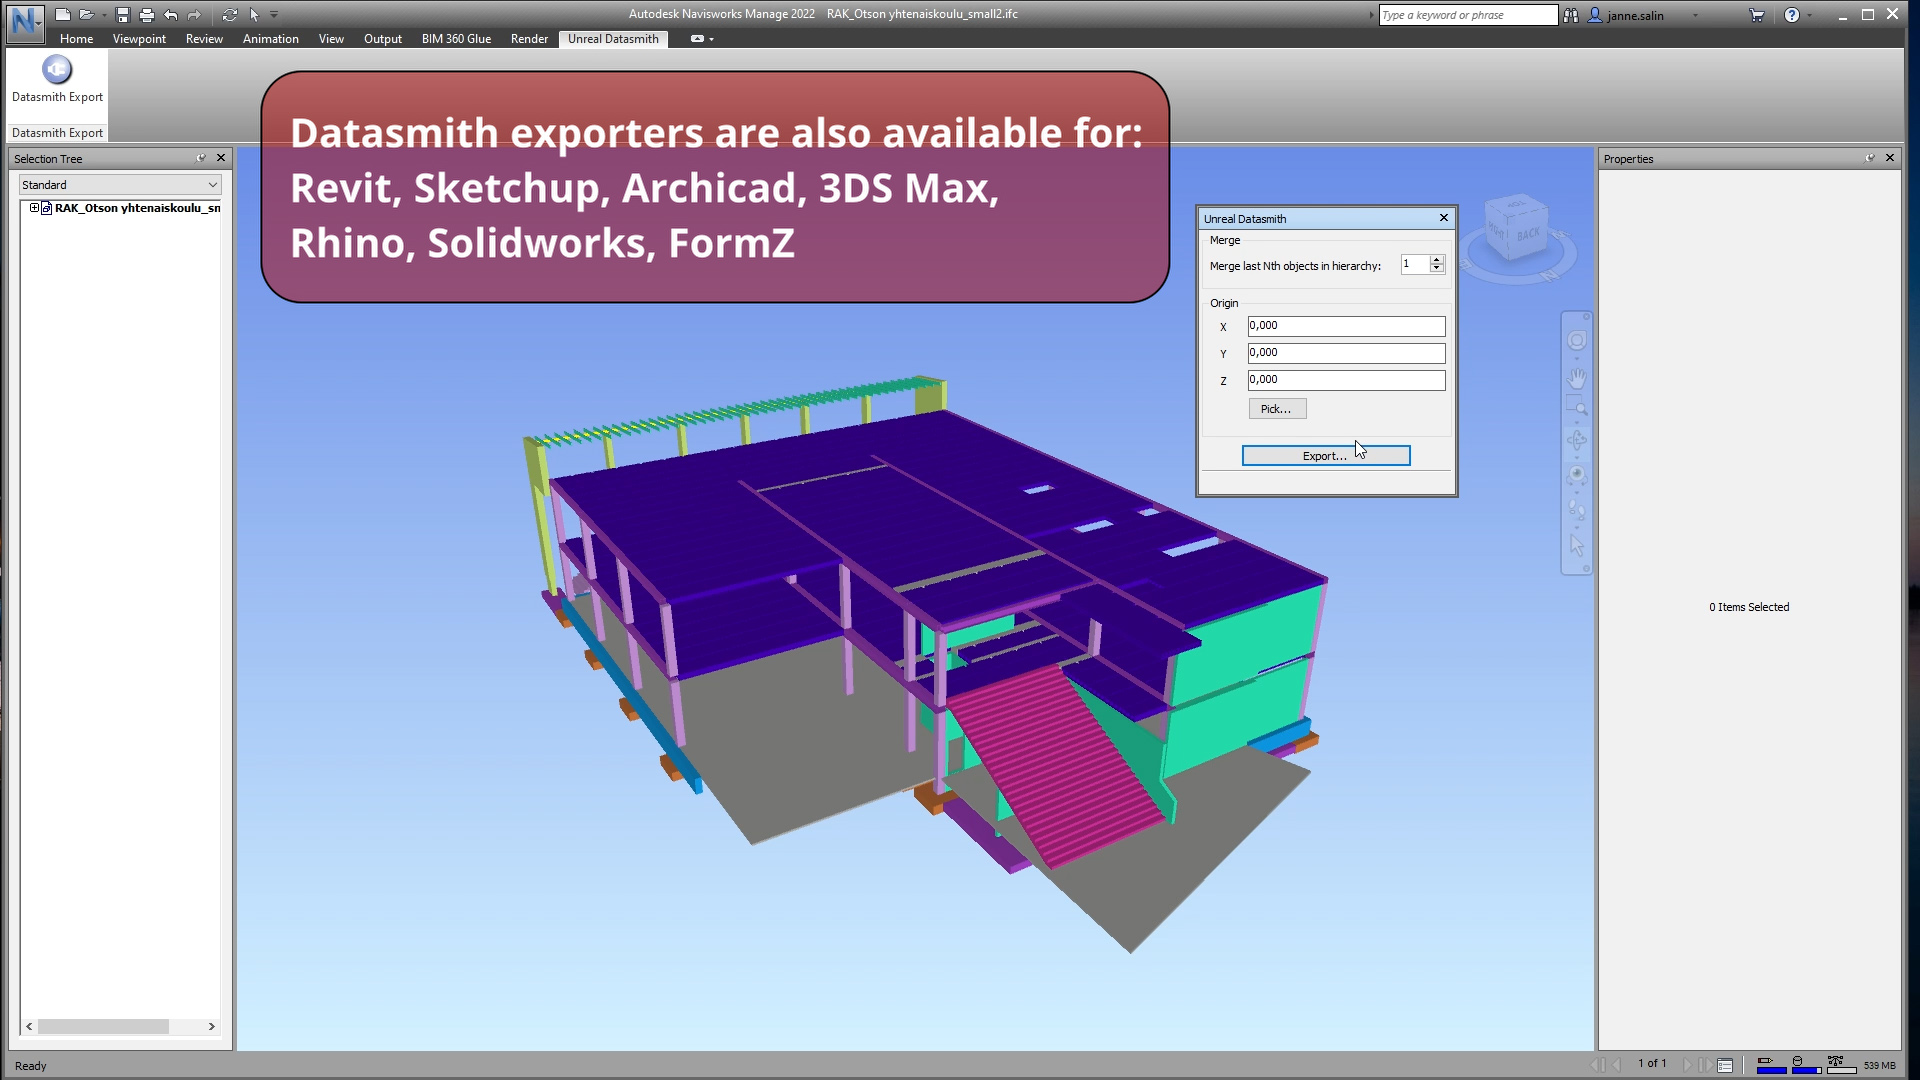The width and height of the screenshot is (1920, 1080).
Task: Click the Origin Y input field
Action: click(1346, 353)
